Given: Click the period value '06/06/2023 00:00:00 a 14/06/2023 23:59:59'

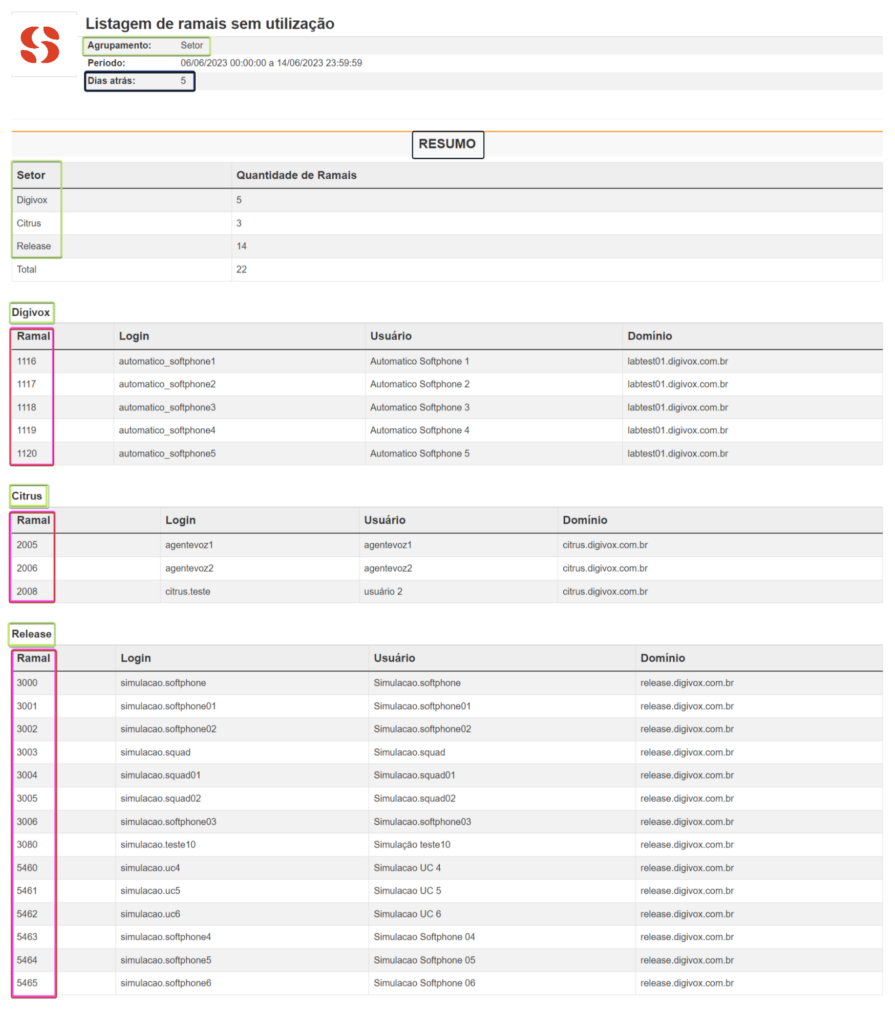Looking at the screenshot, I should tap(271, 63).
